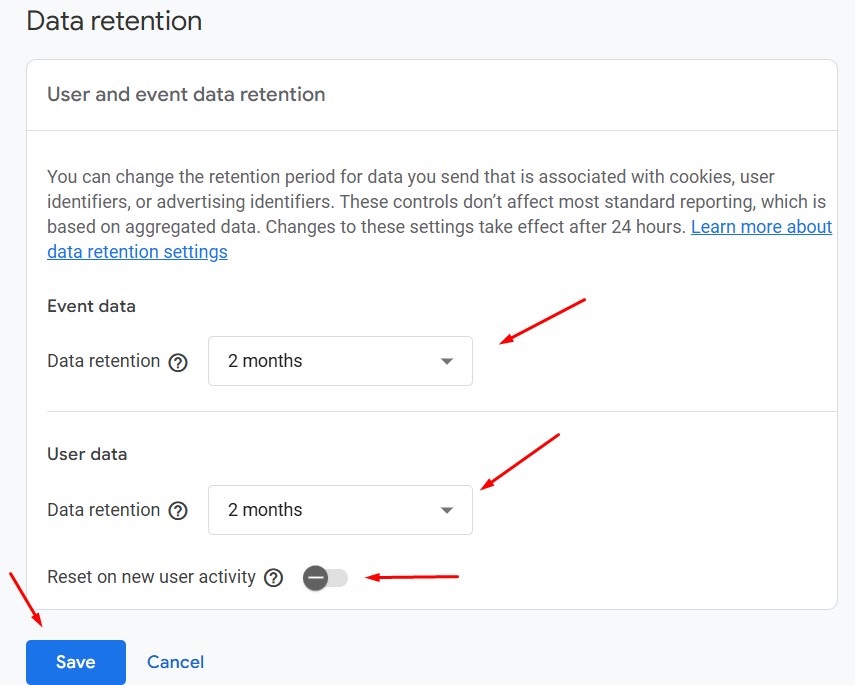
Task: Click the Event data retention help icon
Action: click(x=178, y=362)
